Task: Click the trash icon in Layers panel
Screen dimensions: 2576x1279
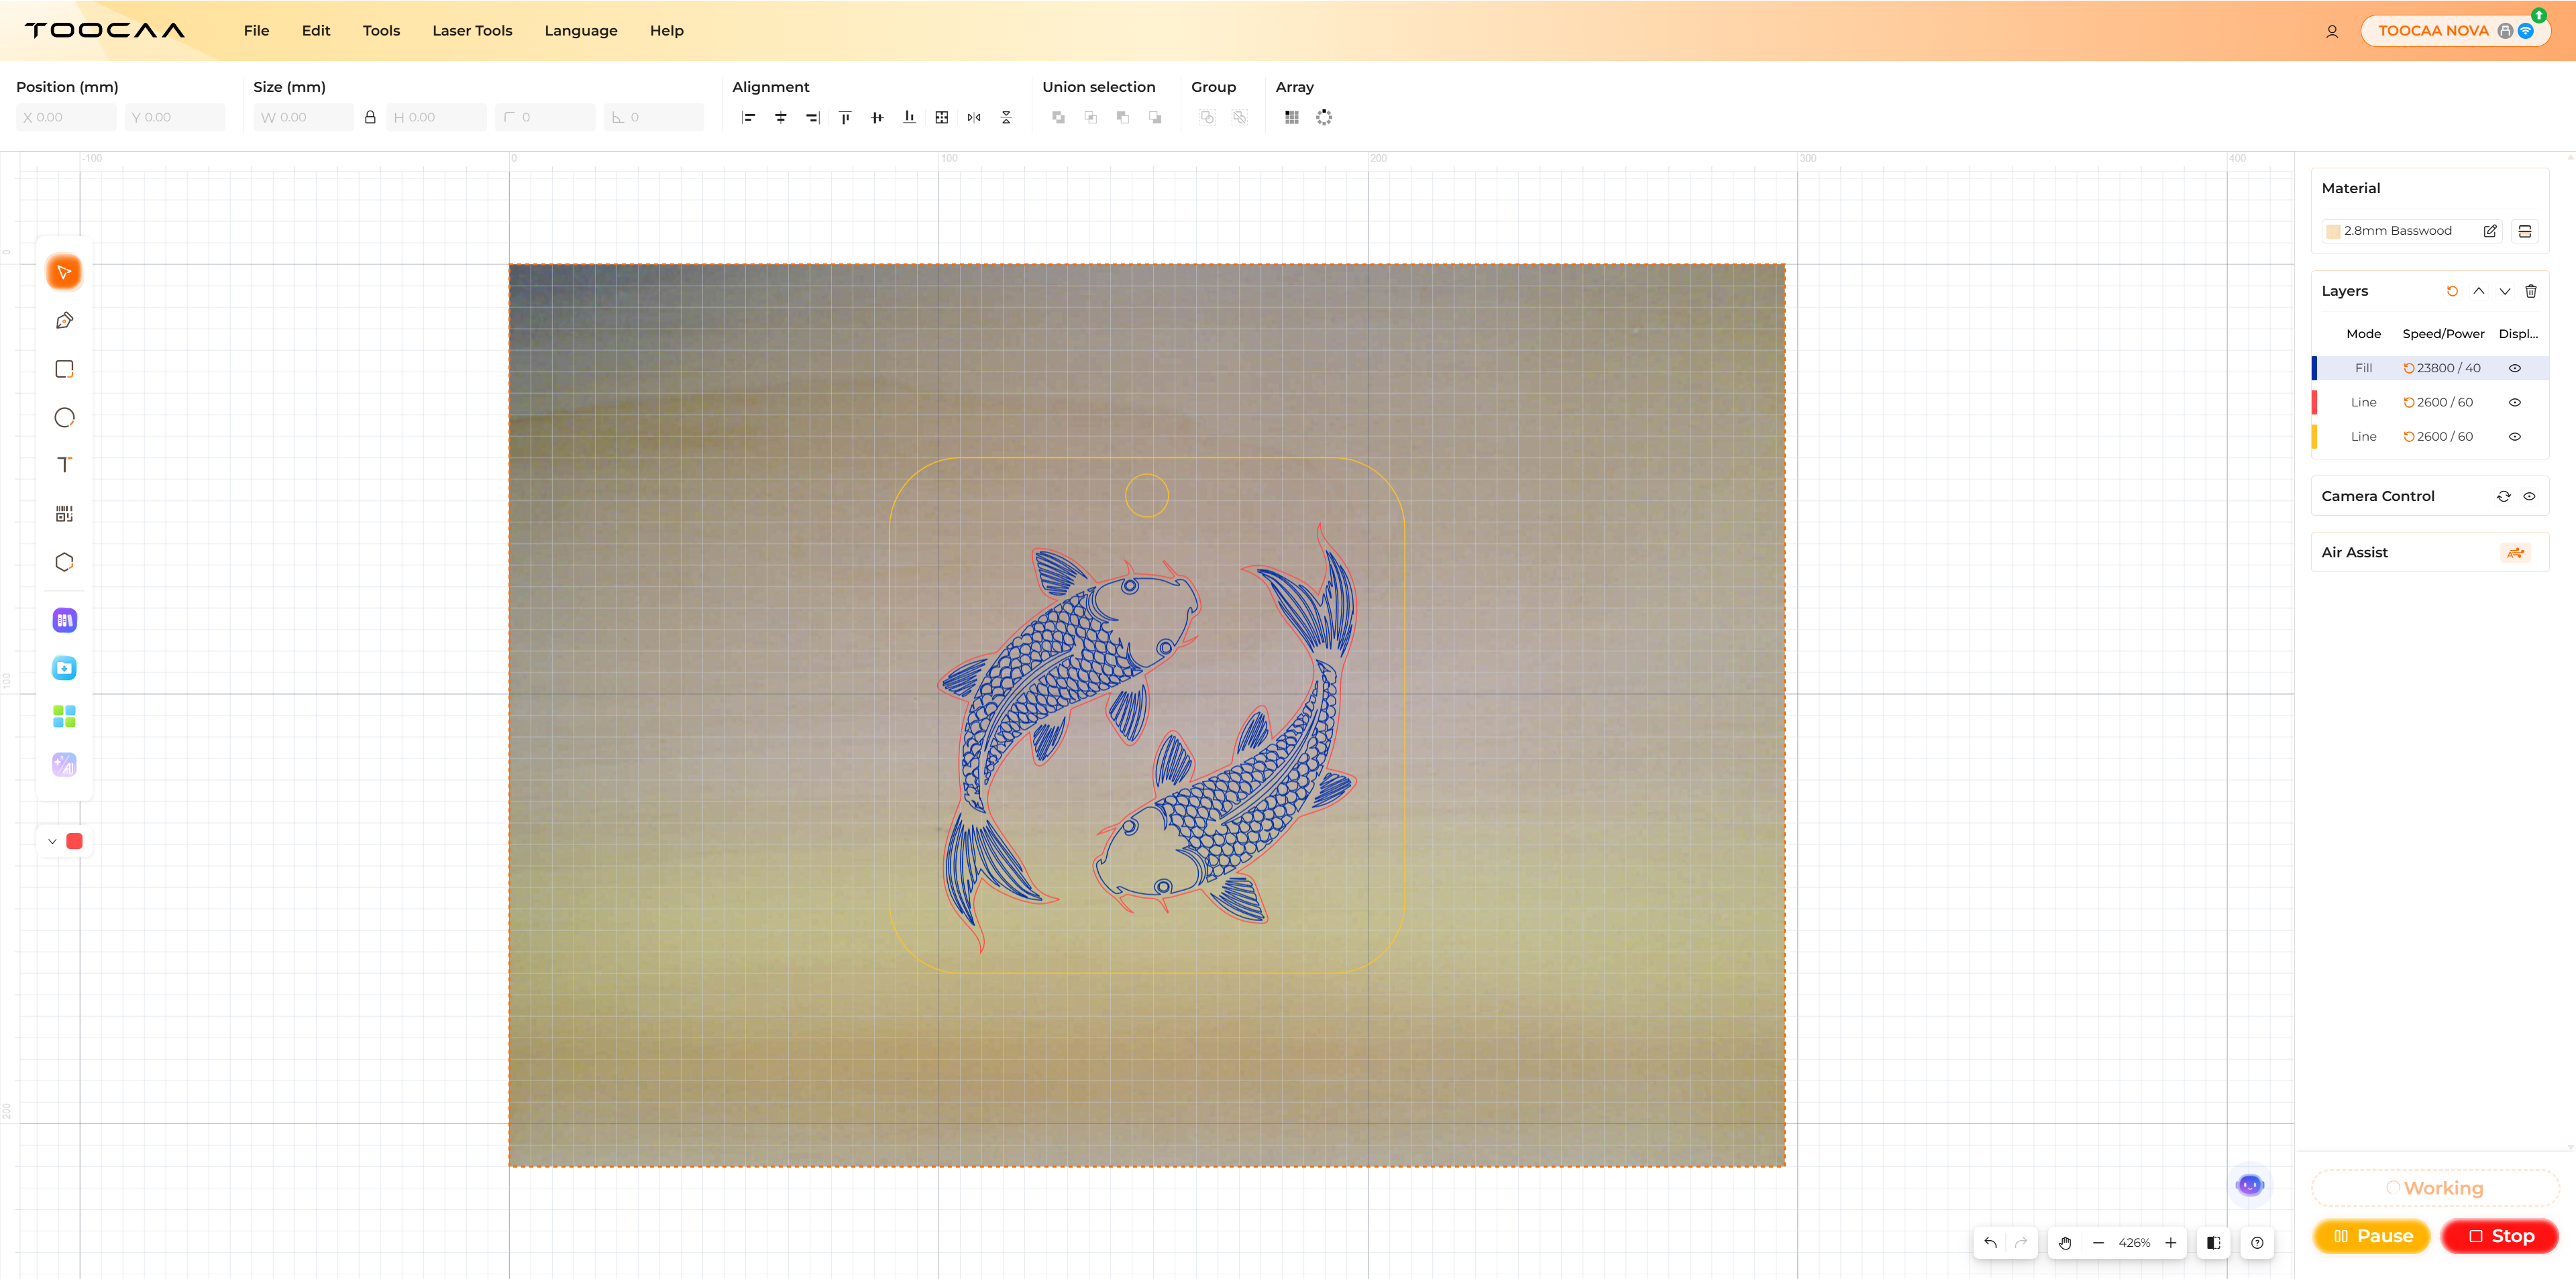Action: (x=2530, y=291)
